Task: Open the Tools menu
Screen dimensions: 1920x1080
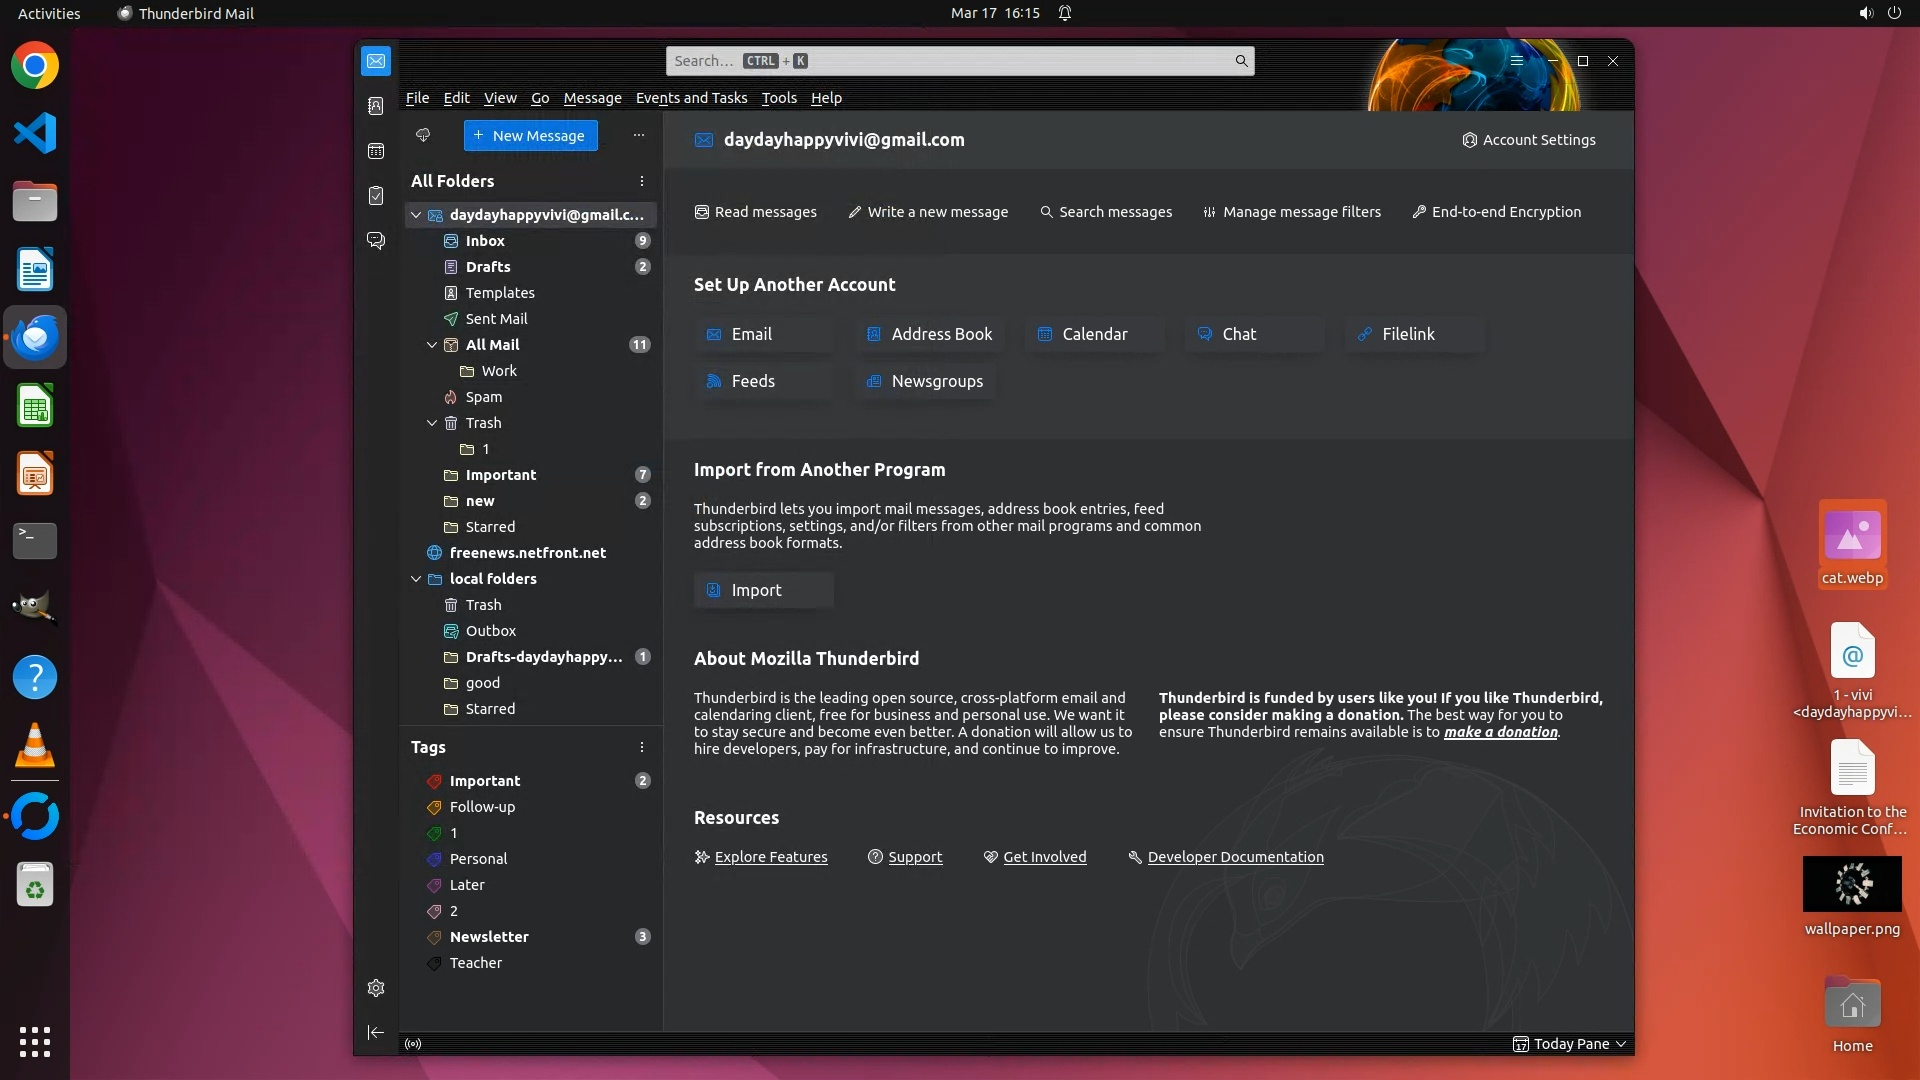Action: (x=778, y=98)
